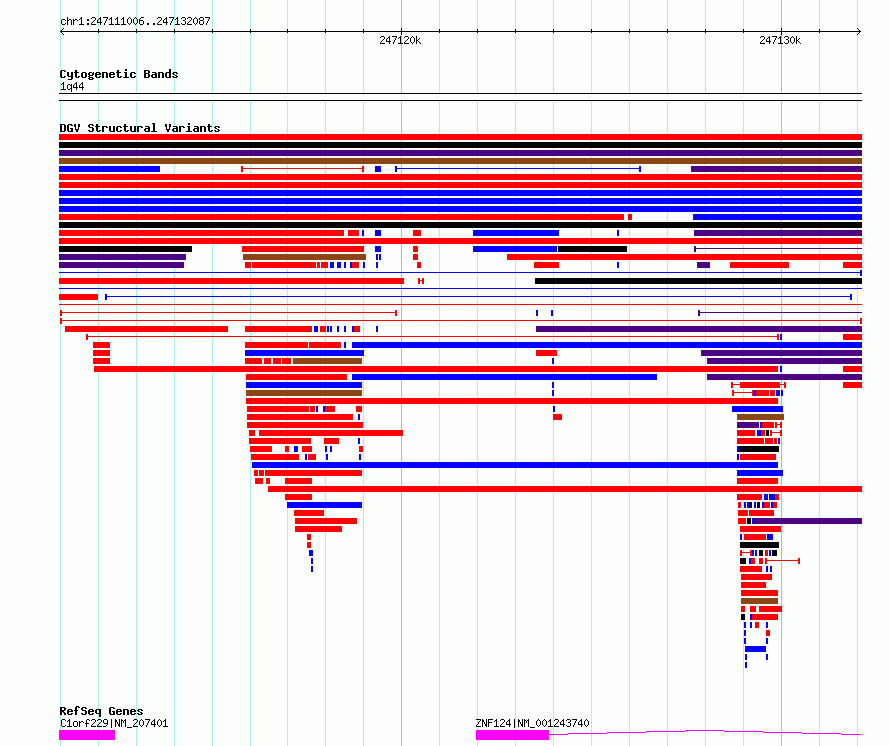Viewport: 890px width, 746px height.
Task: Click the C1orf229|NM_207401 gene label
Action: (x=114, y=723)
